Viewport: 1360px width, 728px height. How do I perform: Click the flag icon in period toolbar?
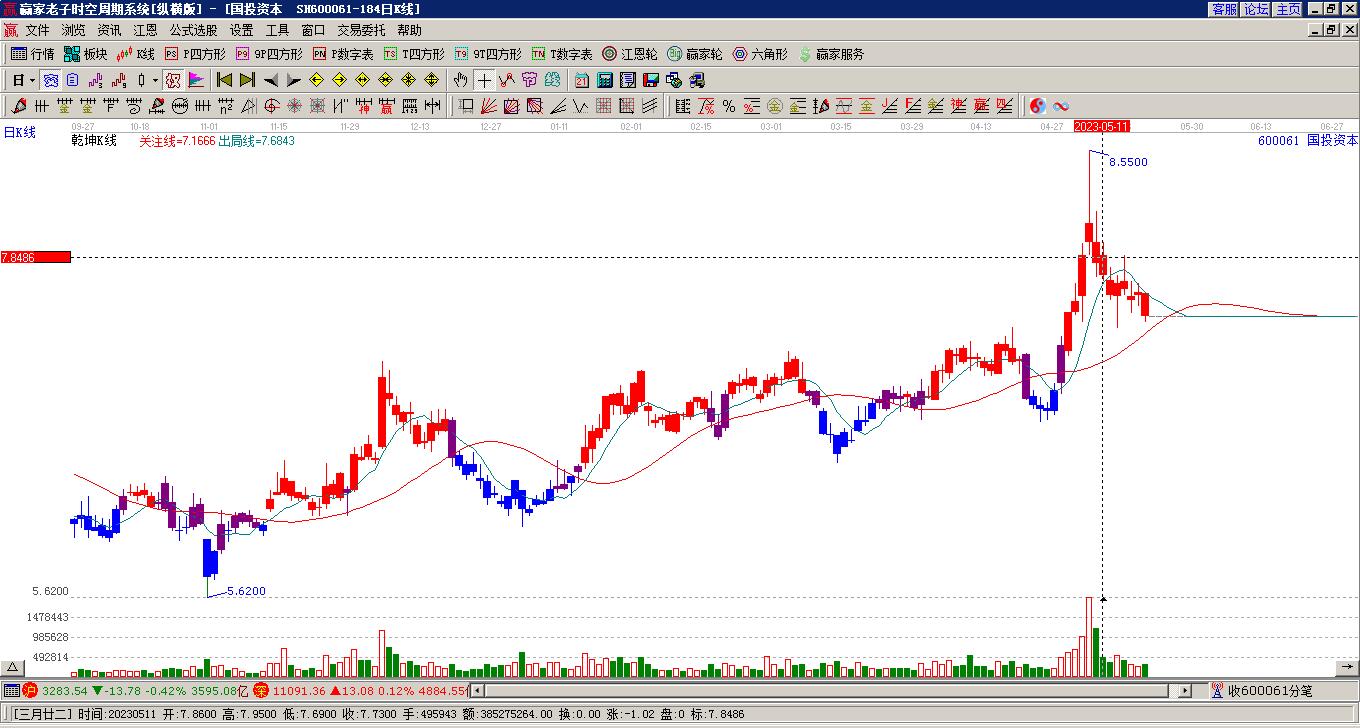pos(196,80)
